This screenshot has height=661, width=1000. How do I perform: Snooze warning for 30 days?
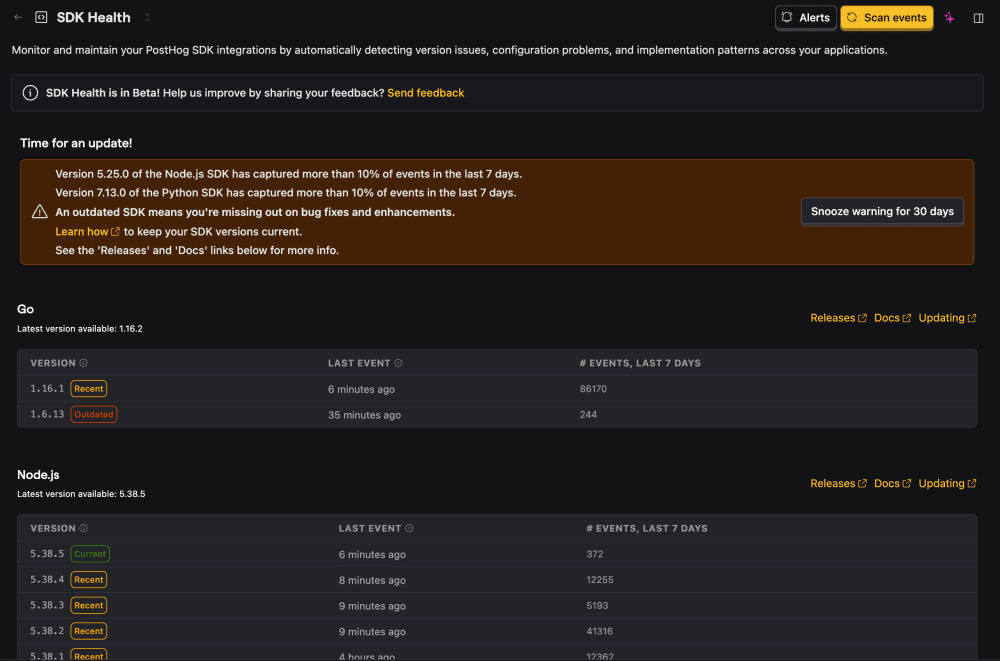click(x=882, y=211)
